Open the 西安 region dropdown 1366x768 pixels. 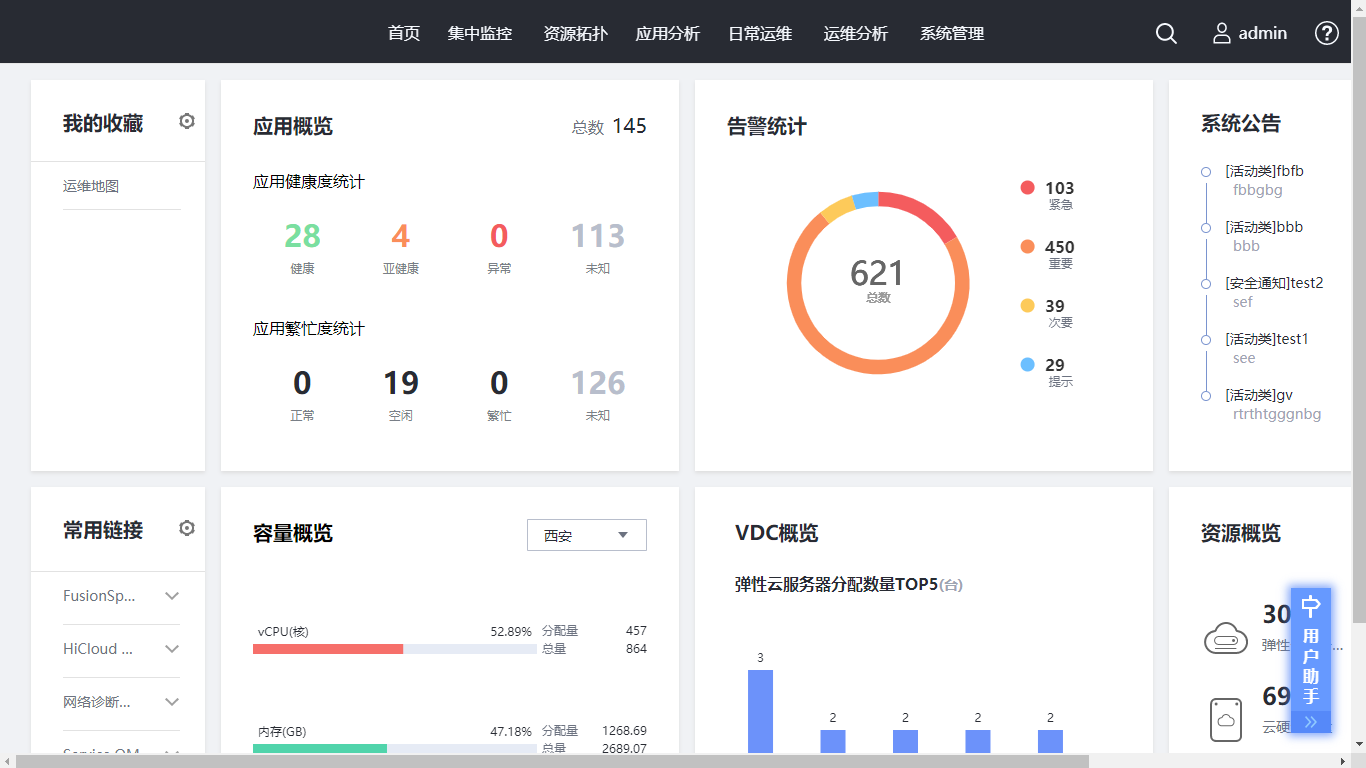pyautogui.click(x=586, y=535)
